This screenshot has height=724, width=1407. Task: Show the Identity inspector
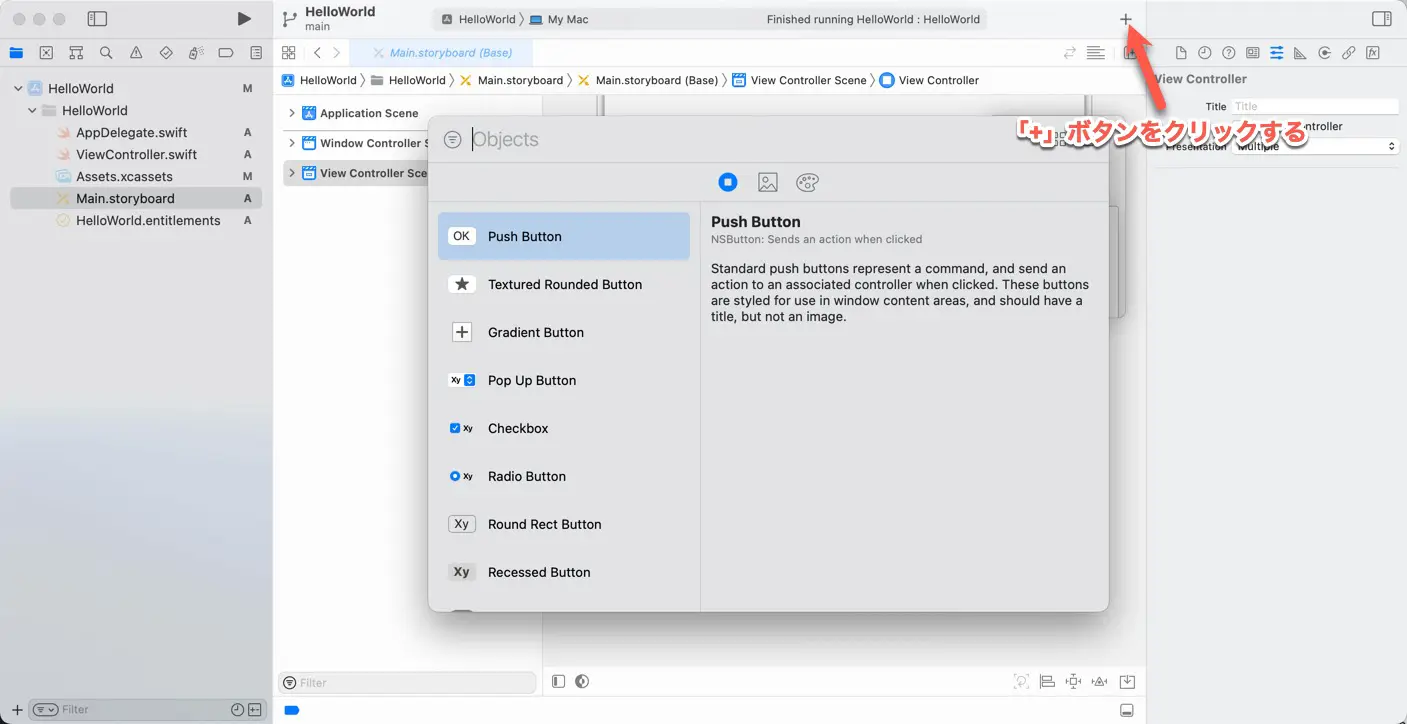[1253, 53]
